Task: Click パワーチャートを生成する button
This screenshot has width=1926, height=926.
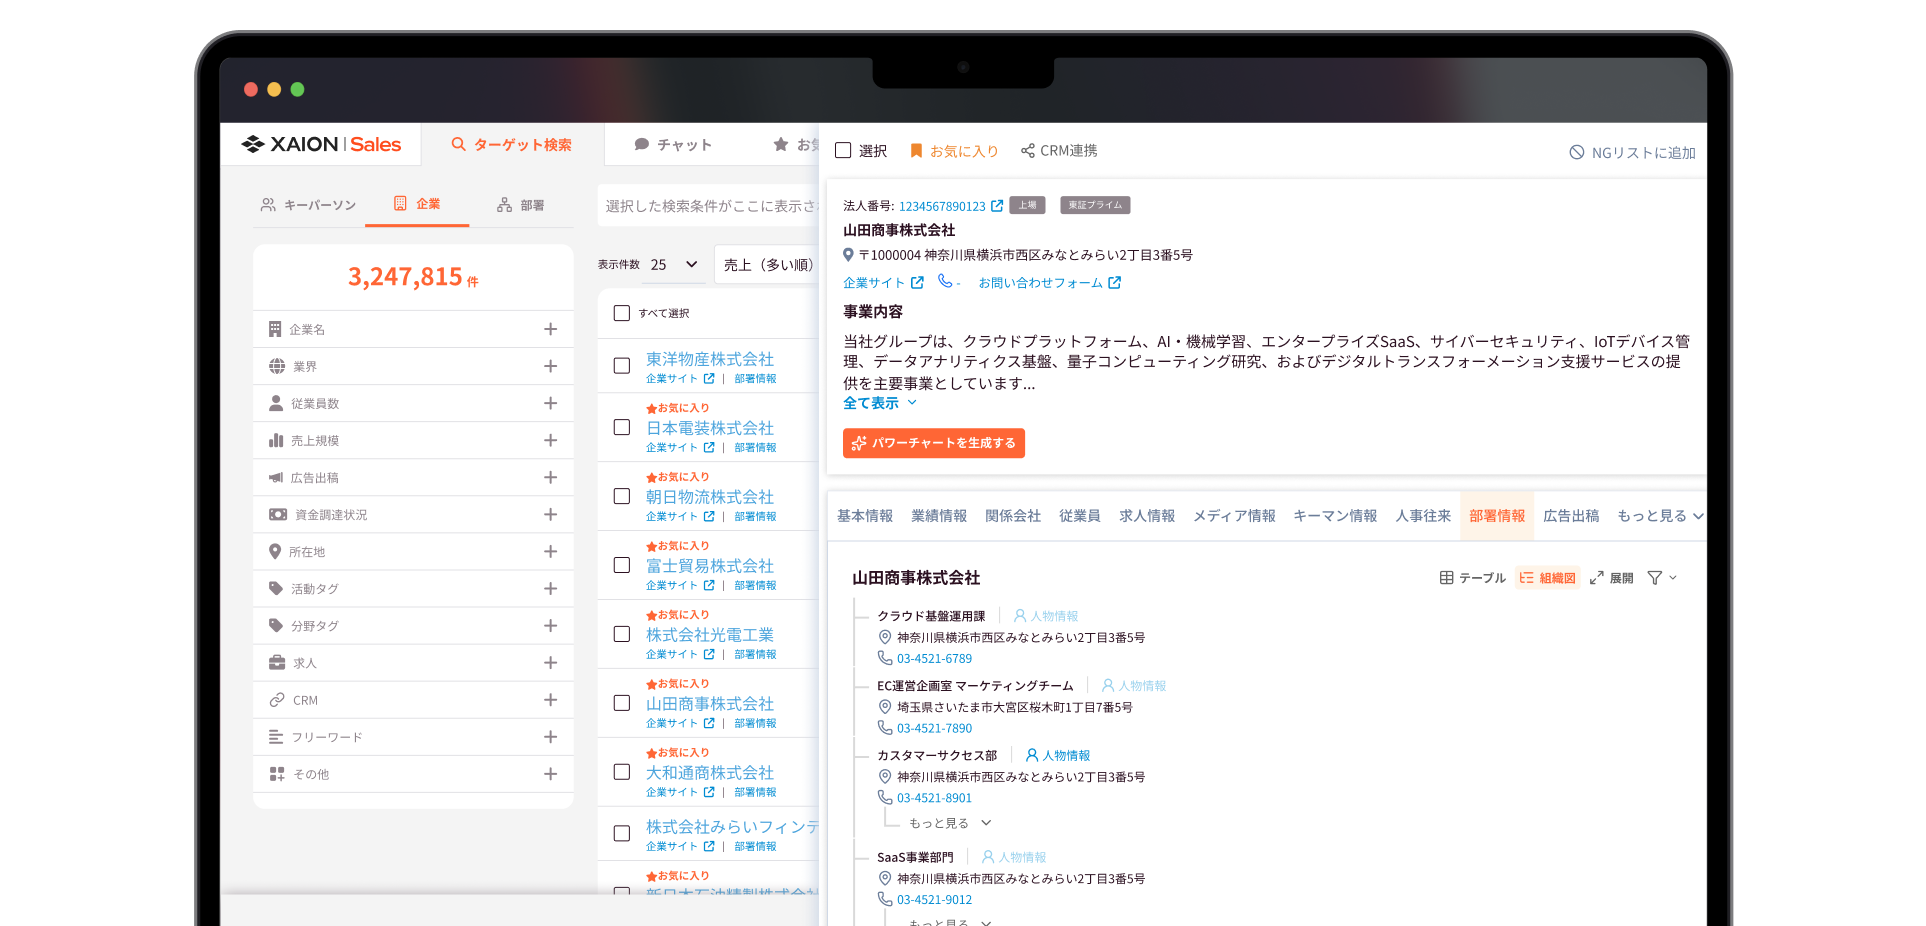Action: click(x=934, y=443)
